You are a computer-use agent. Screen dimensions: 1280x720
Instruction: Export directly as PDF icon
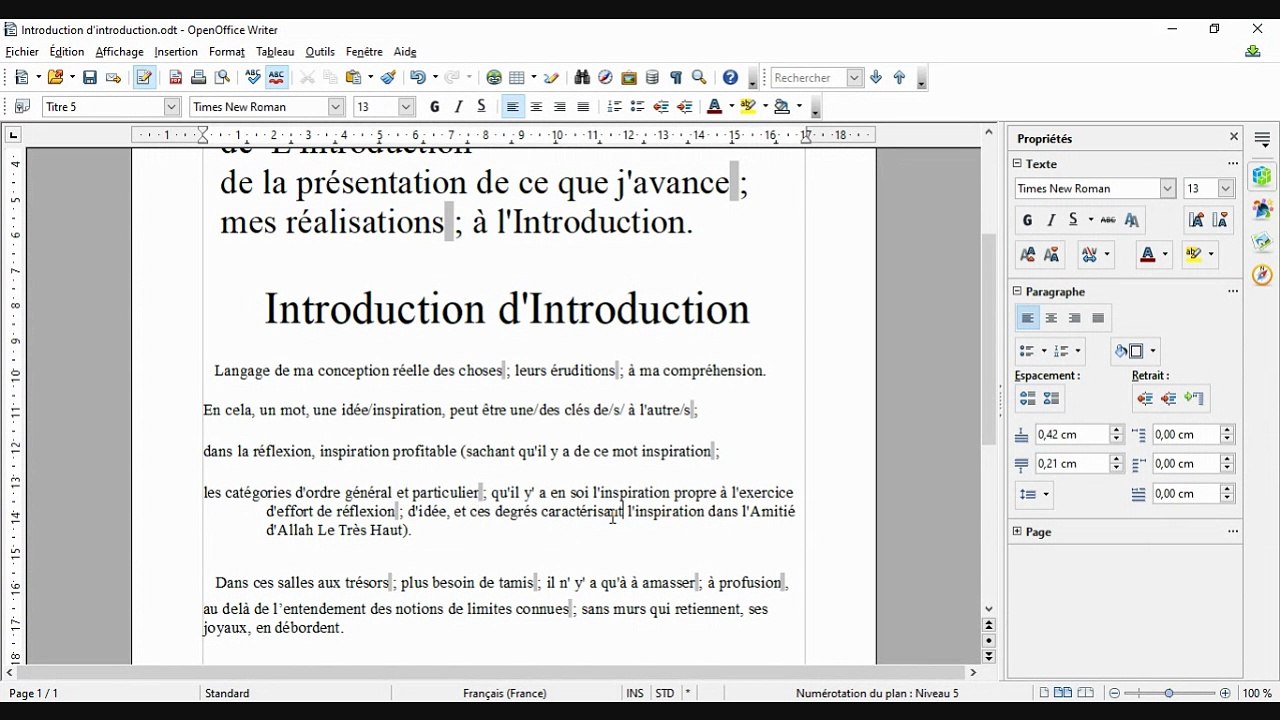(x=175, y=77)
